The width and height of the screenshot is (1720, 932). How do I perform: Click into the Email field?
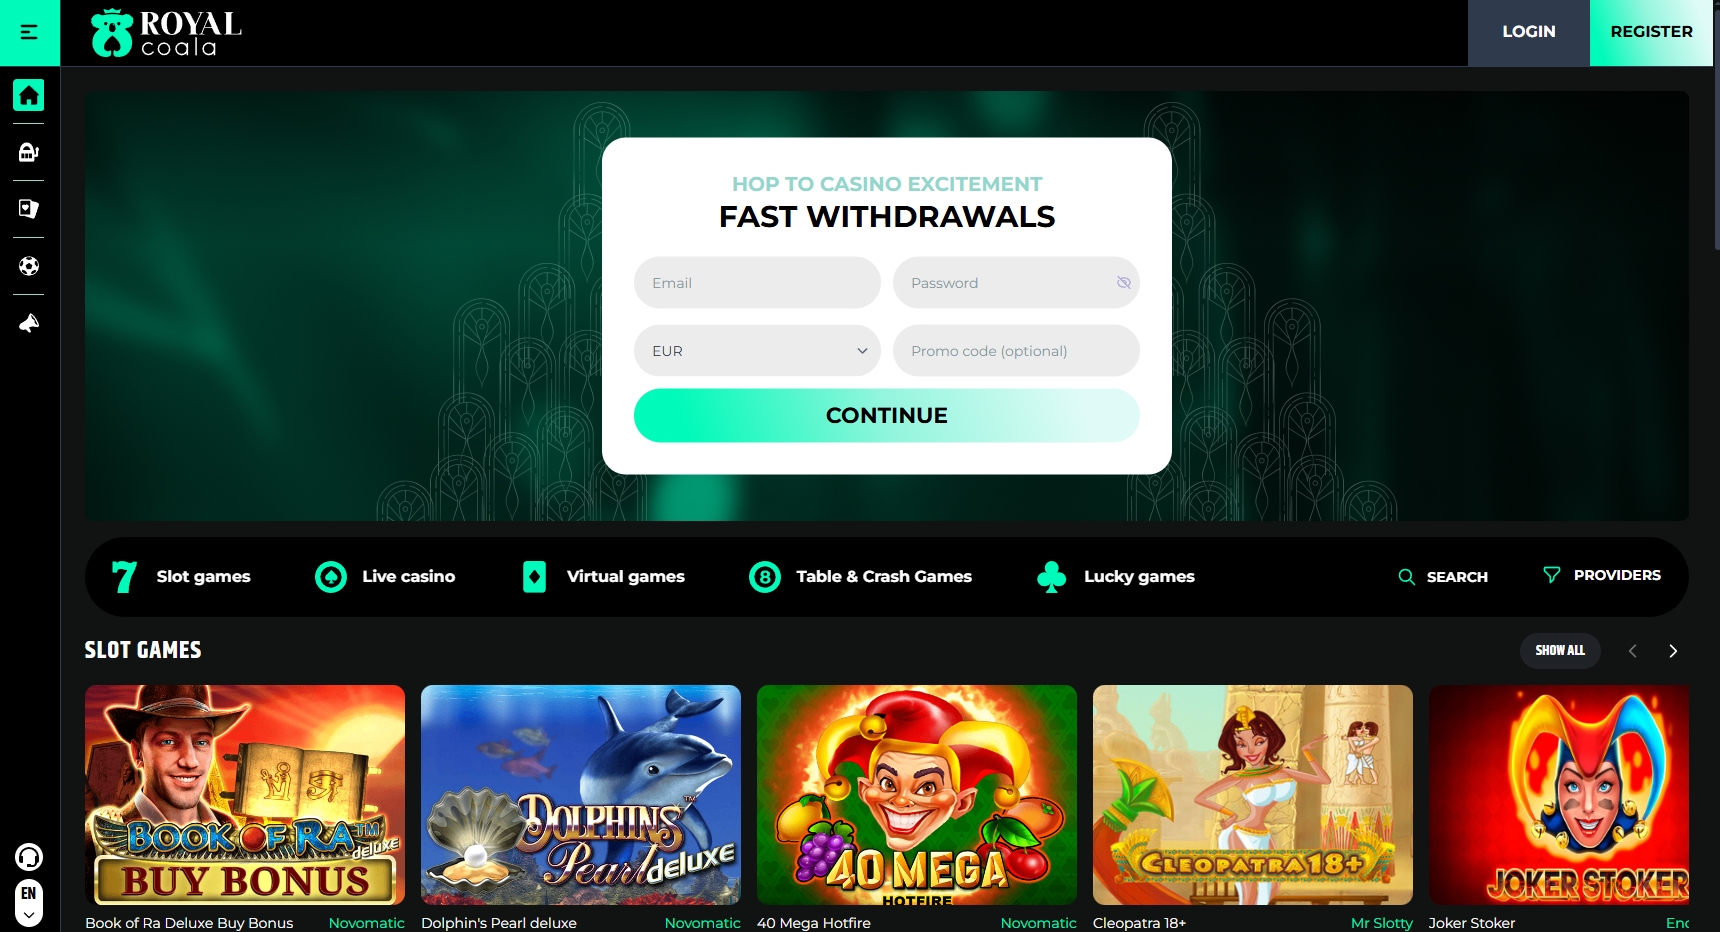[x=757, y=283]
